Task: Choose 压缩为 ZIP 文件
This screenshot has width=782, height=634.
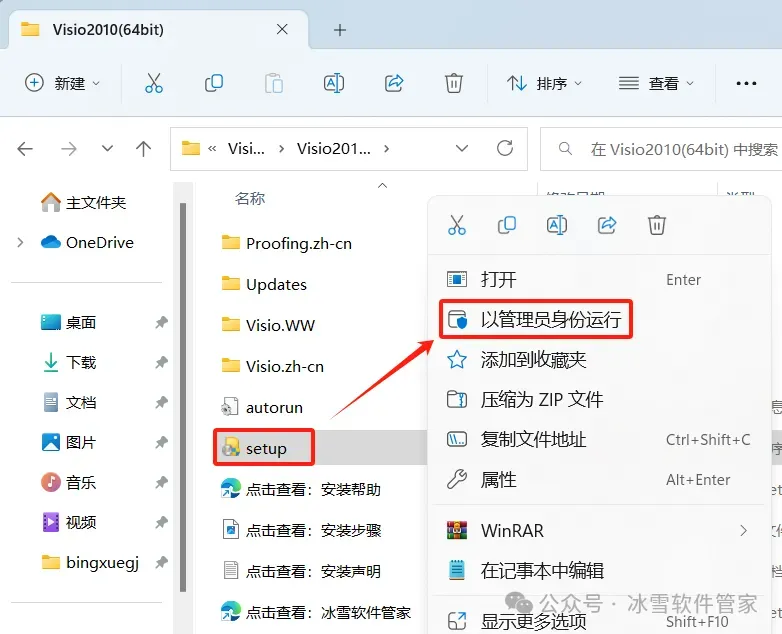Action: click(x=599, y=400)
